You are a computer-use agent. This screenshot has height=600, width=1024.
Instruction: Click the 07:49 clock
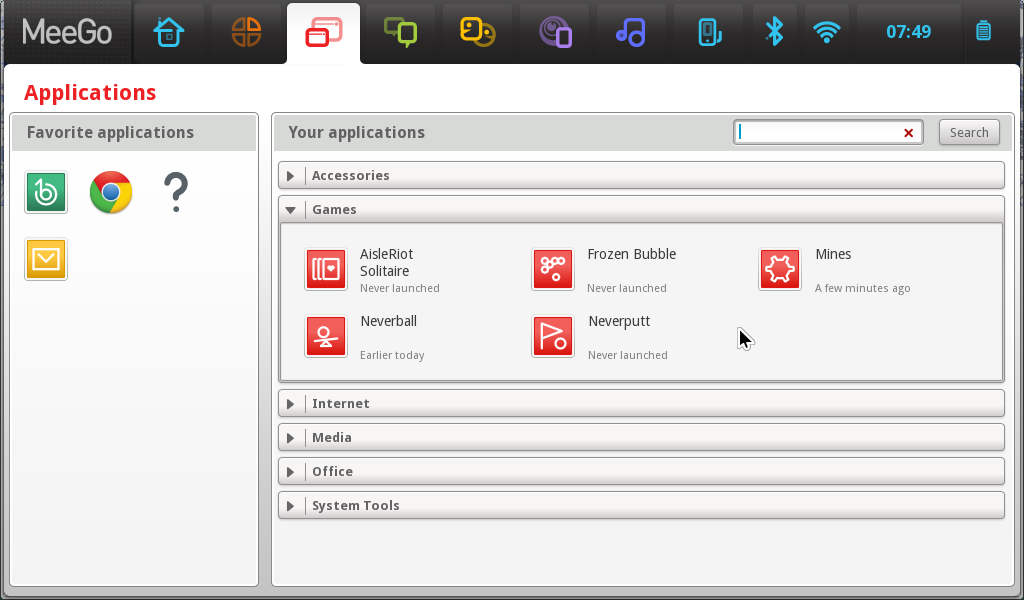(x=908, y=31)
